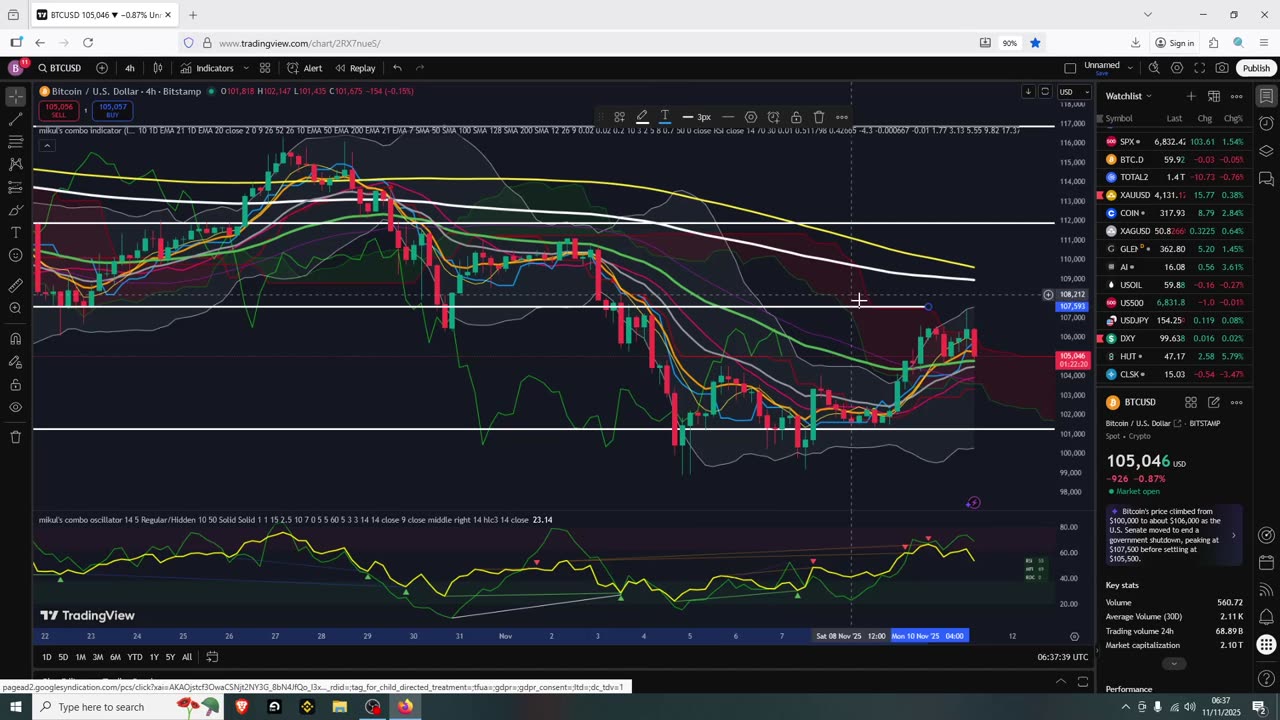Select XAUUSD in the watchlist

pyautogui.click(x=1175, y=195)
